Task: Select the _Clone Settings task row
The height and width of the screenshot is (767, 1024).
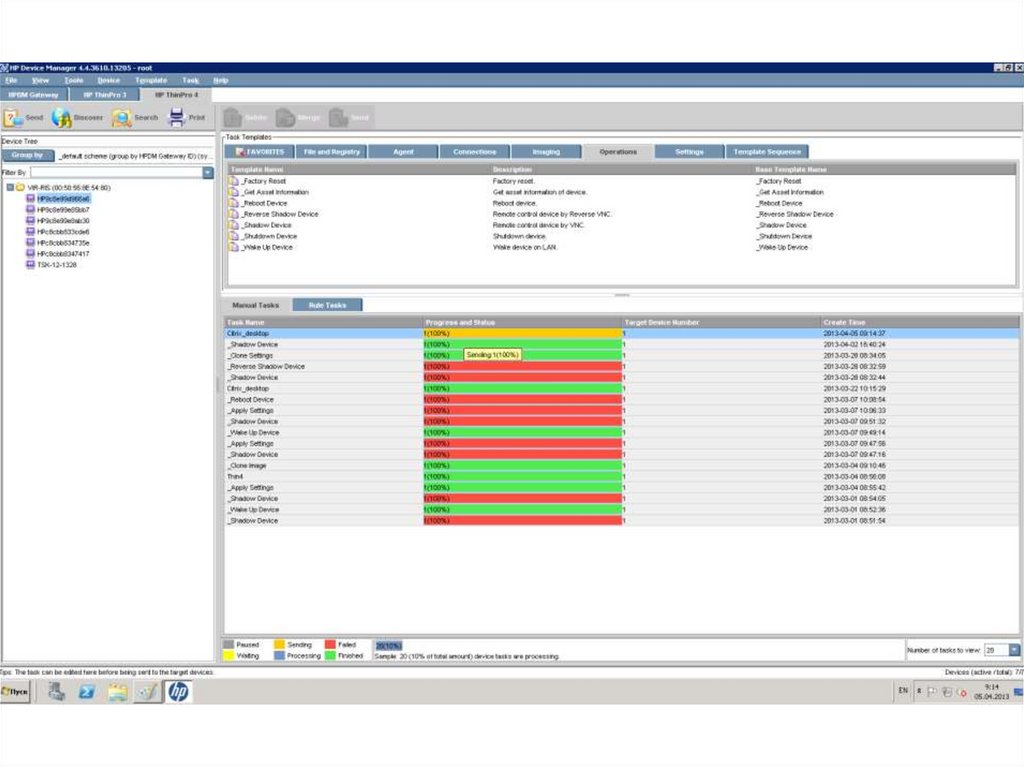Action: tap(622, 355)
